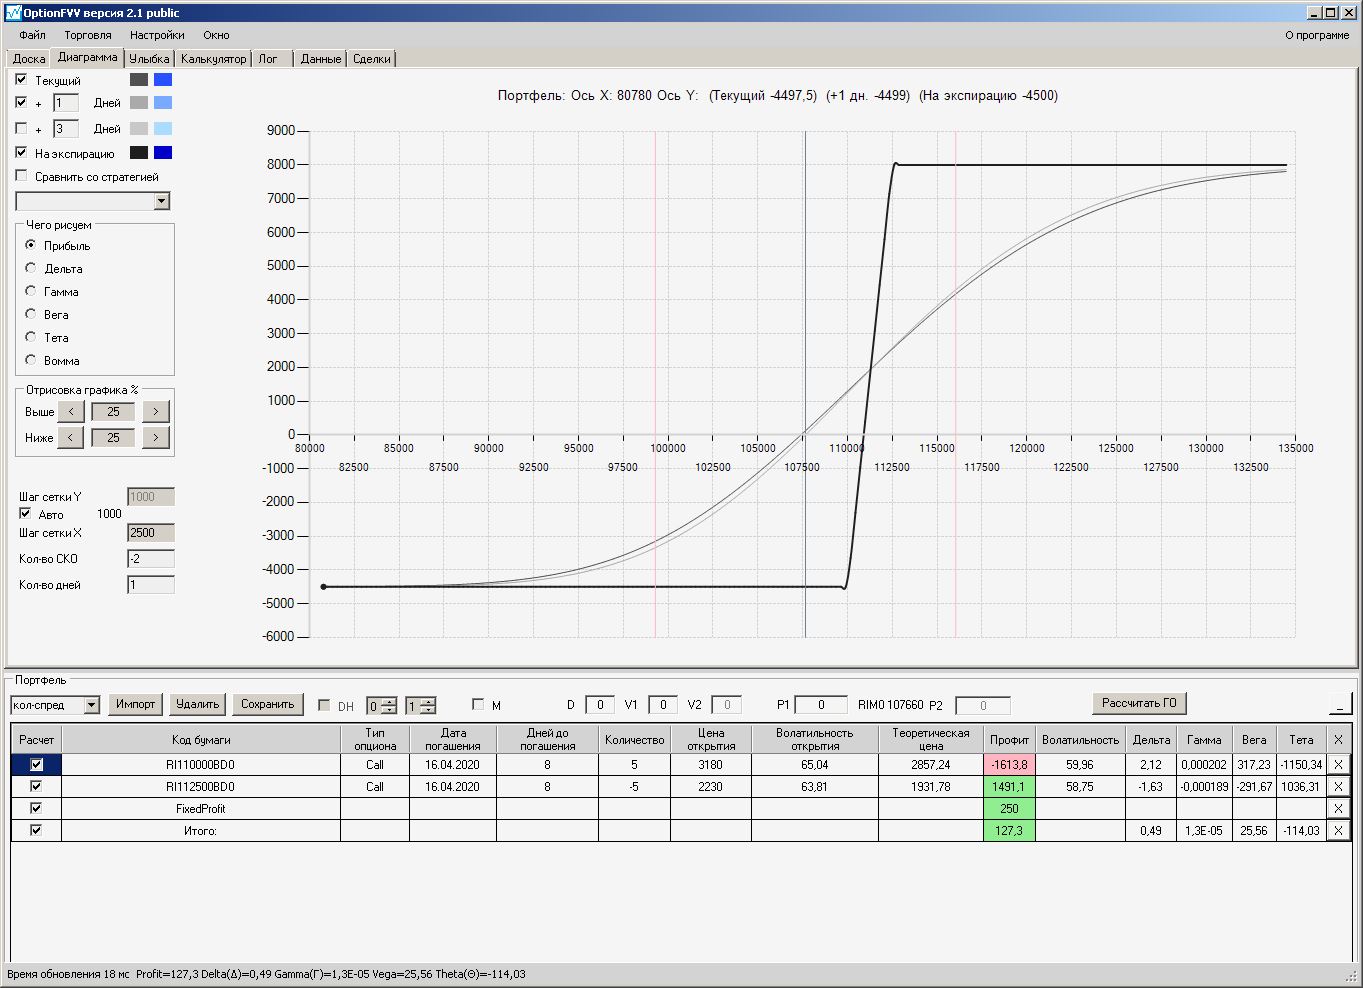Click the light blue +1 Дней swatch
The image size is (1363, 988).
(163, 103)
